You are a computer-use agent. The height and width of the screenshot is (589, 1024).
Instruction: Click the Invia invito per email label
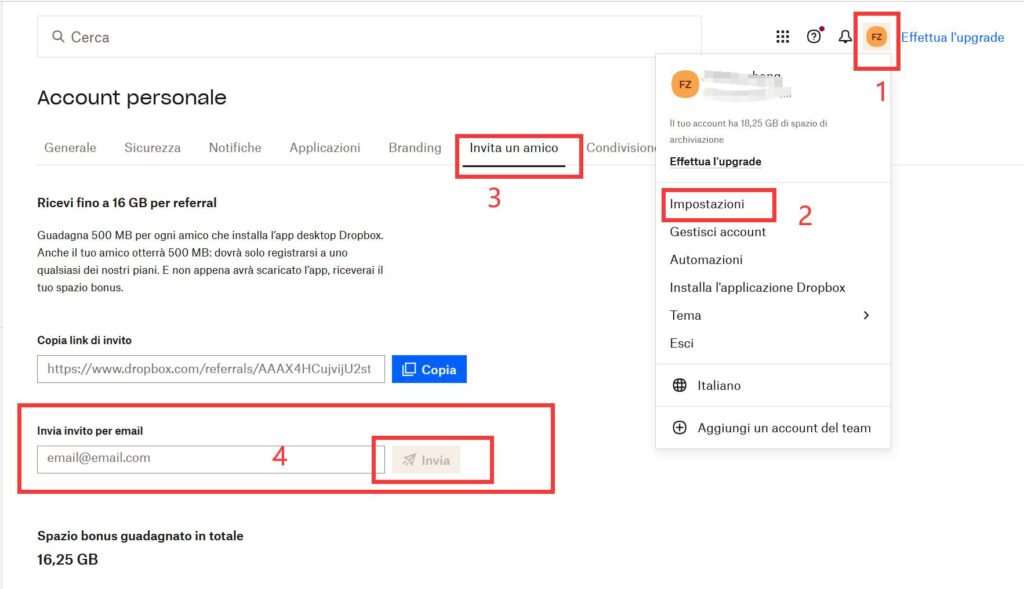[x=89, y=431]
